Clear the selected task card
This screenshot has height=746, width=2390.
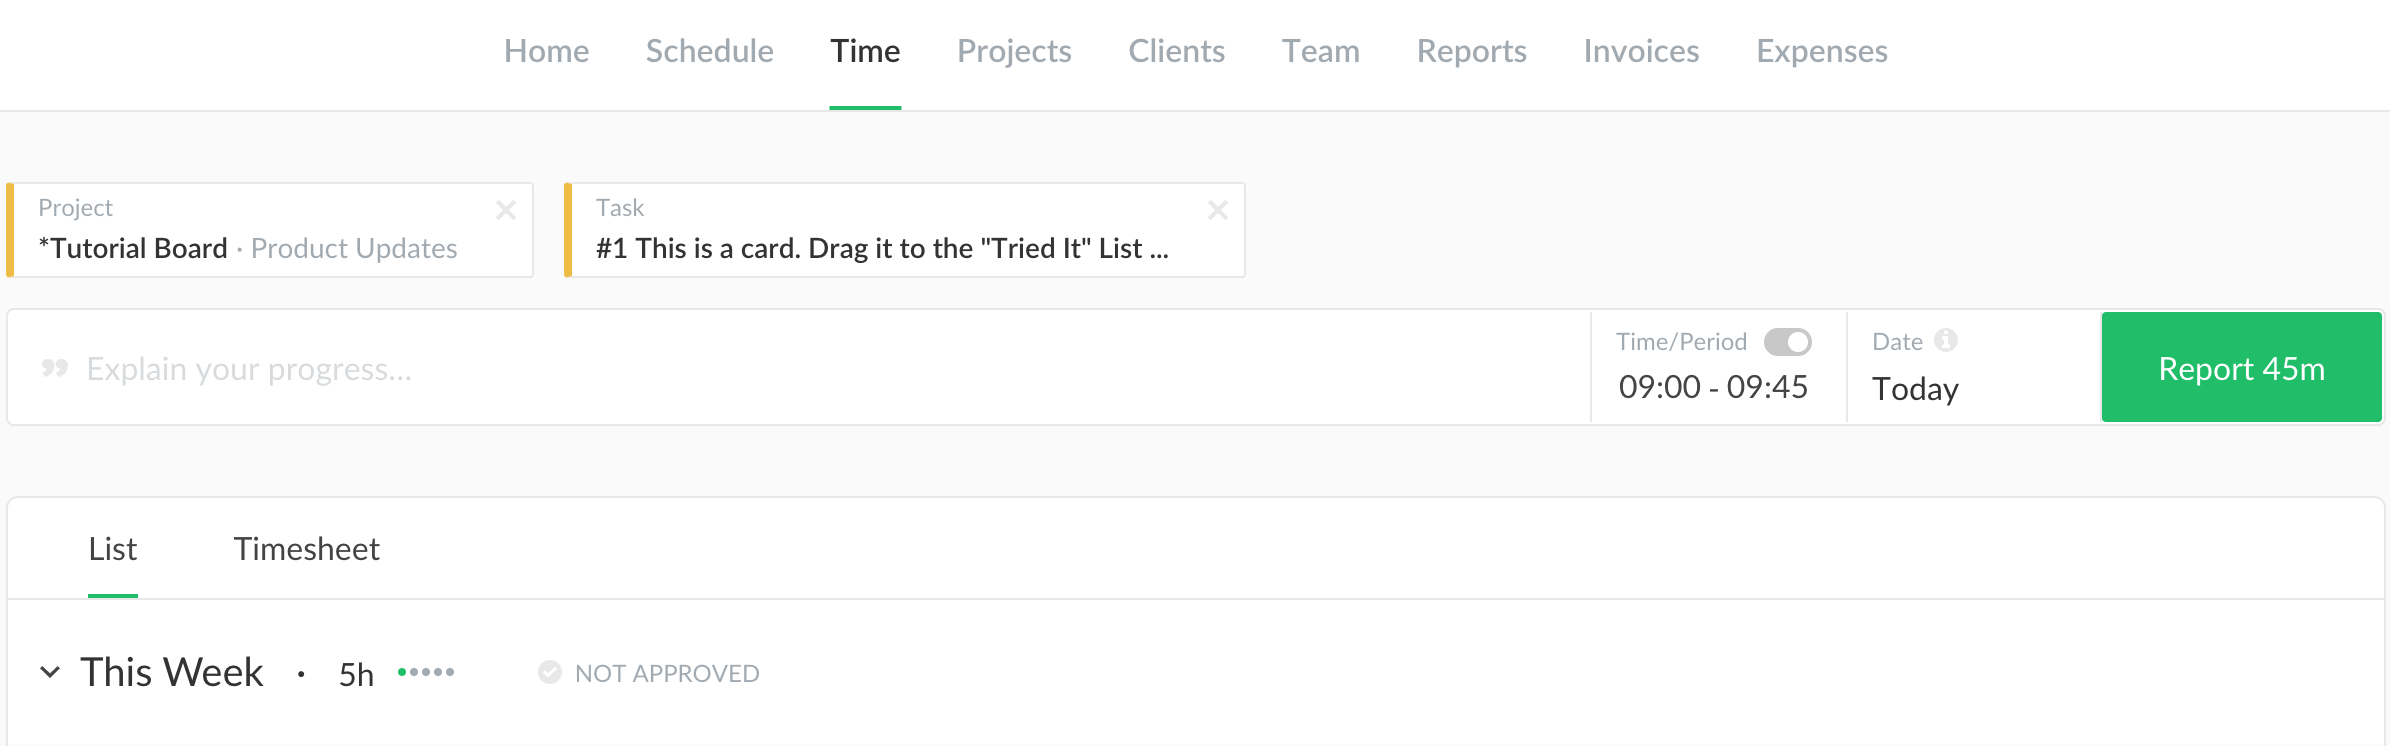1217,210
